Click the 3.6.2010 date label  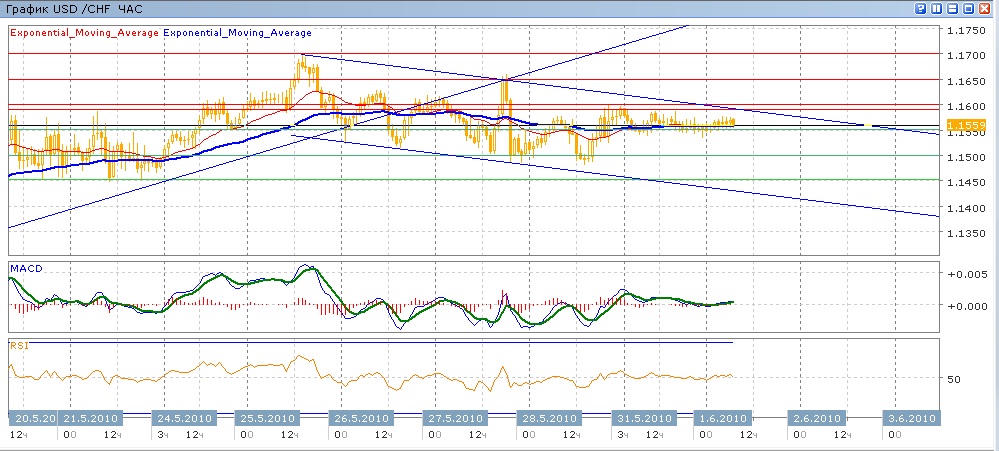[x=909, y=418]
